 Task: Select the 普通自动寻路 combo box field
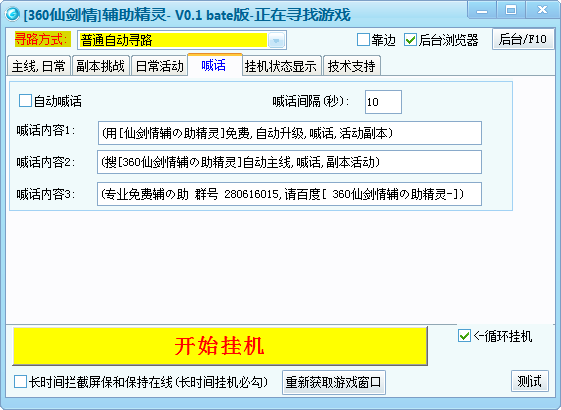point(182,40)
